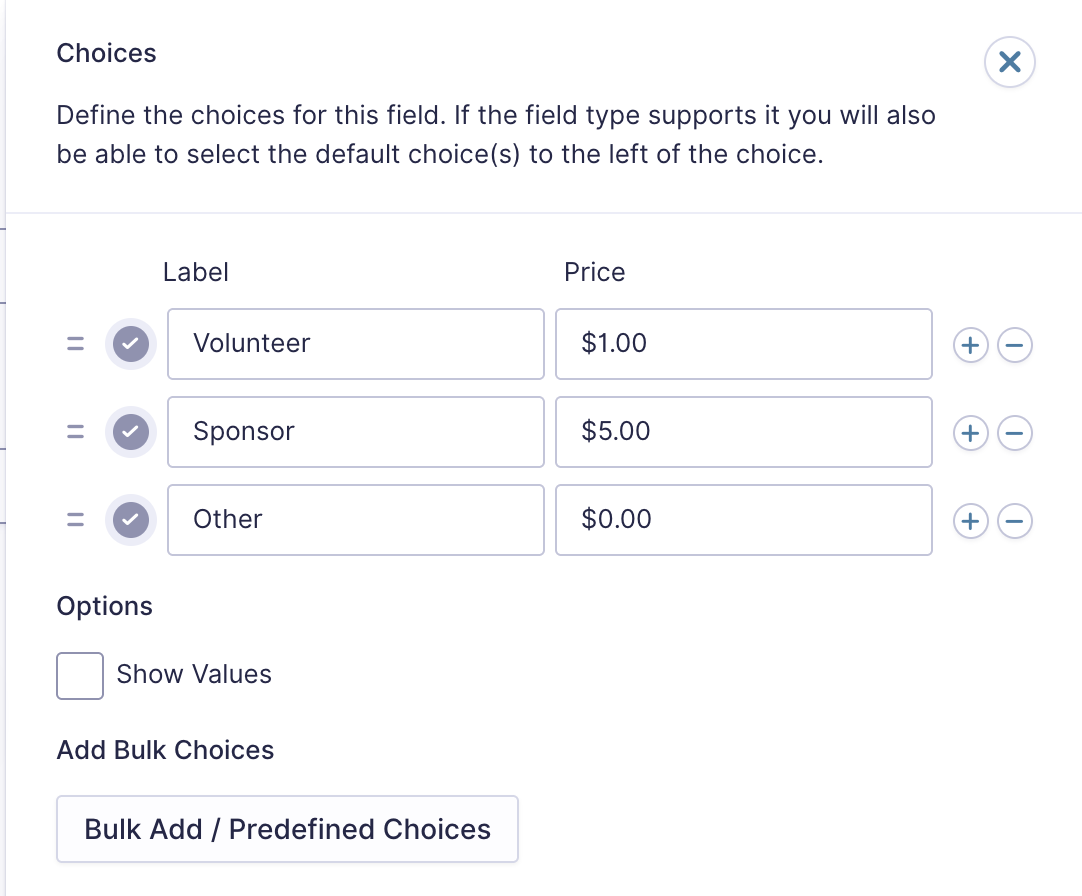1082x896 pixels.
Task: Toggle default selection for Volunteer
Action: coord(130,344)
